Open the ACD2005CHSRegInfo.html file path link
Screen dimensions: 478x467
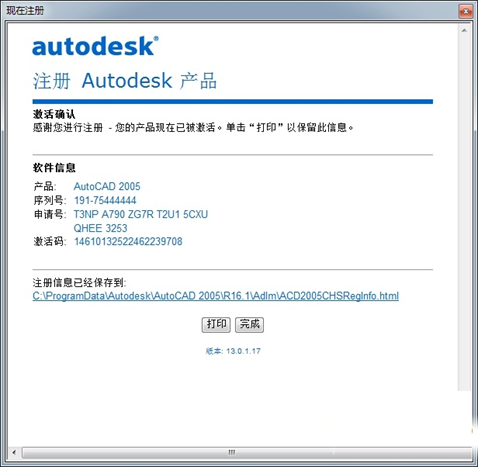pyautogui.click(x=216, y=296)
